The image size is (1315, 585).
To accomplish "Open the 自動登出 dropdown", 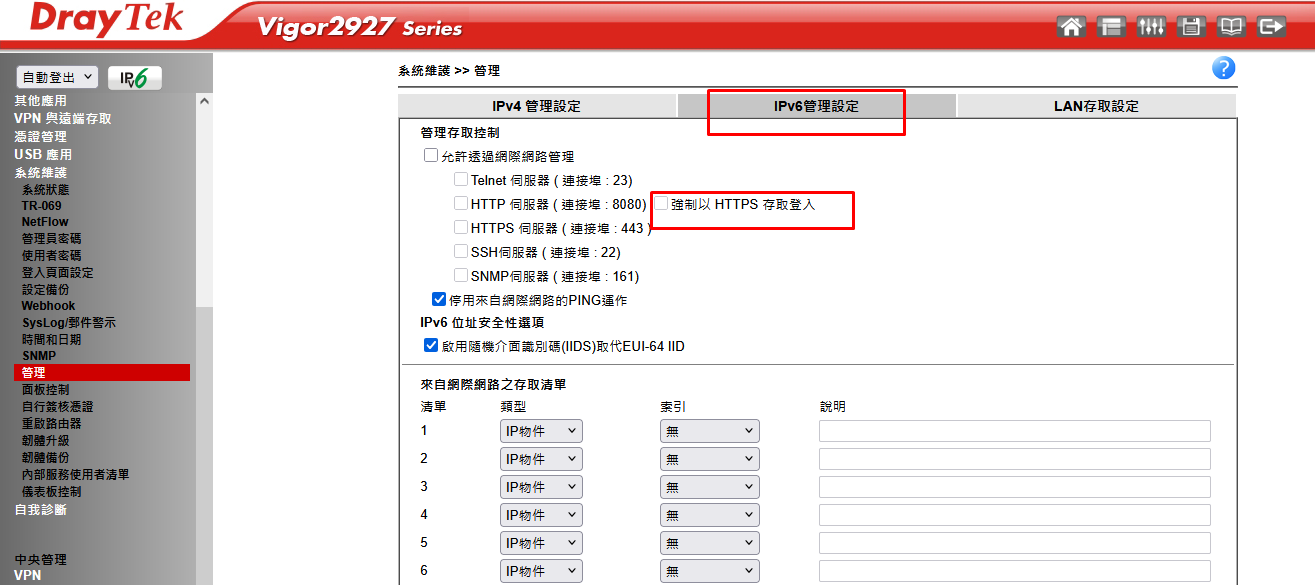I will coord(57,77).
